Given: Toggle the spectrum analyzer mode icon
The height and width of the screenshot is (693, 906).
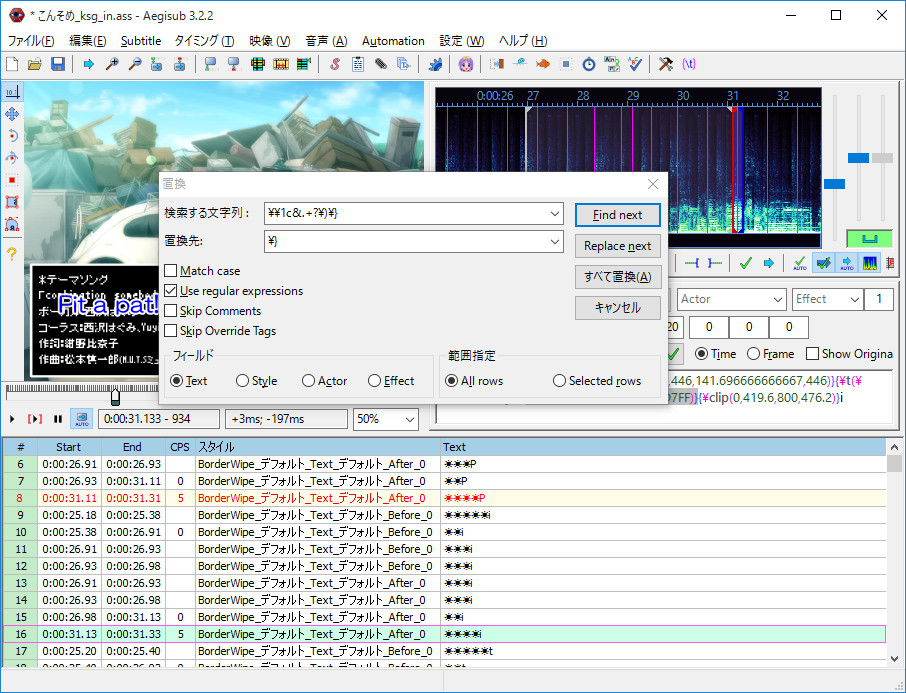Looking at the screenshot, I should point(869,264).
